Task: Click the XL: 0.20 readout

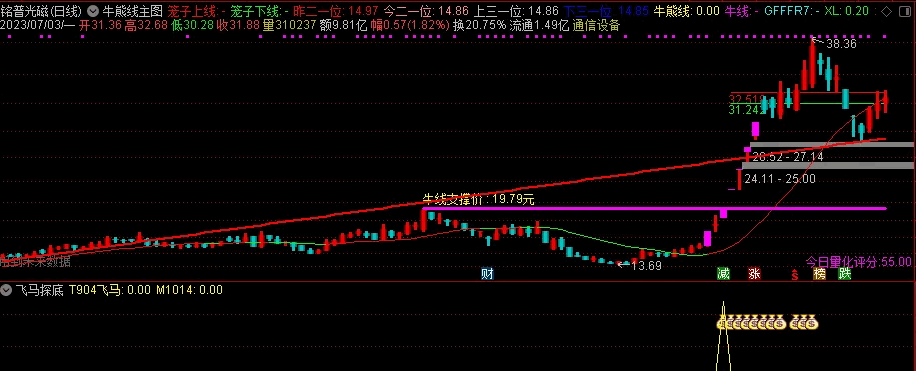Action: coord(846,11)
